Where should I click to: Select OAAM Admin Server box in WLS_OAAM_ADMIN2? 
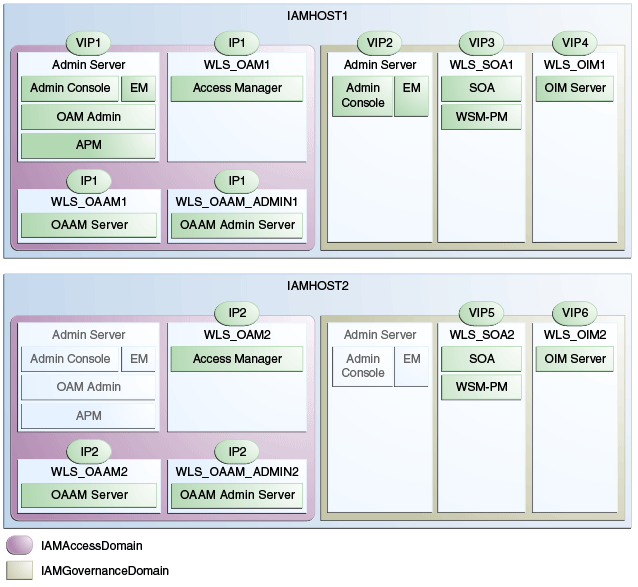pos(237,495)
